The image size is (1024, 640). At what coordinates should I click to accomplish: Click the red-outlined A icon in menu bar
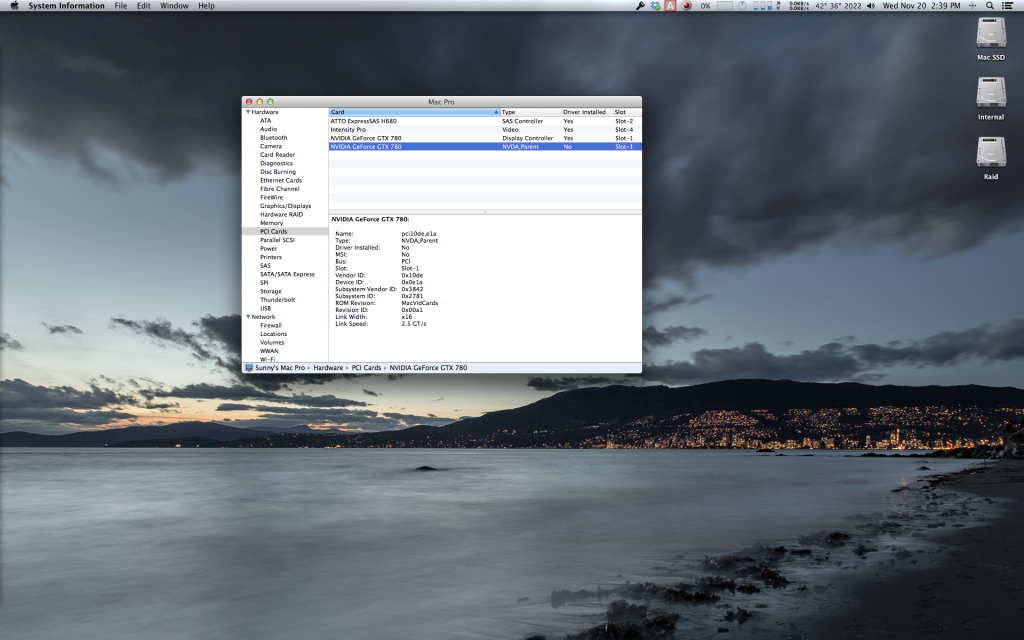(x=670, y=6)
